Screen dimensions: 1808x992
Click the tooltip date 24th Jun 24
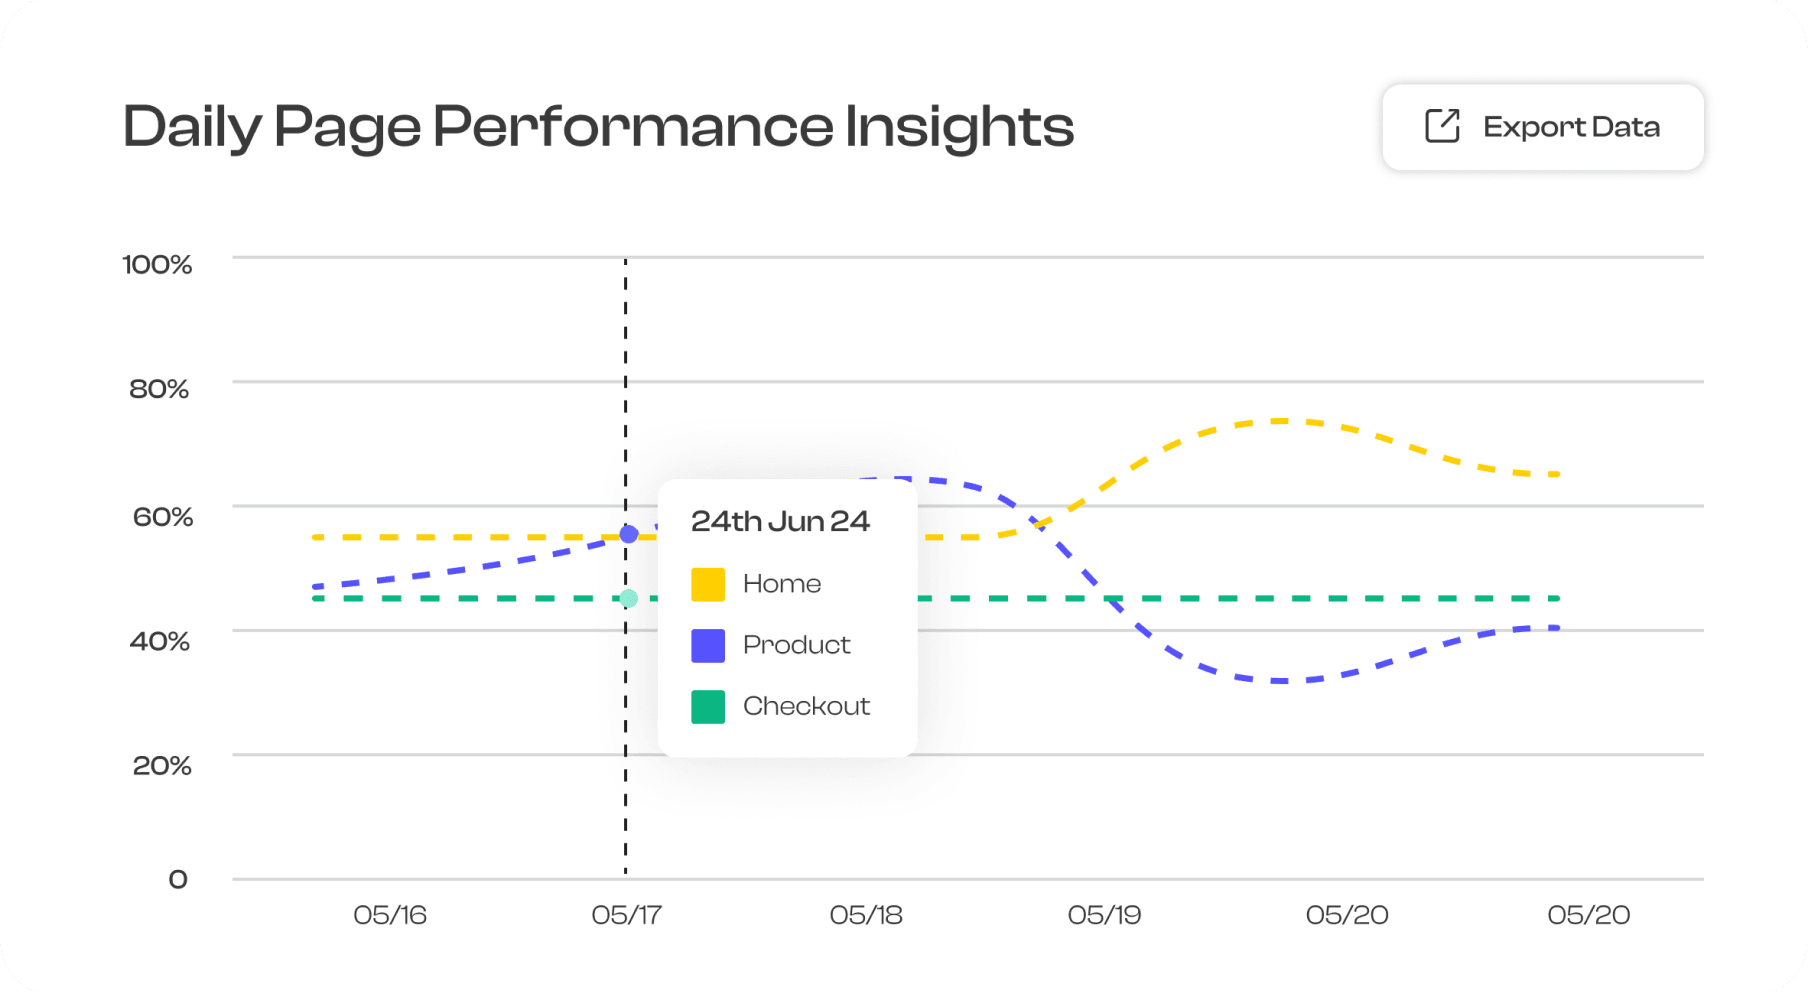(x=780, y=521)
